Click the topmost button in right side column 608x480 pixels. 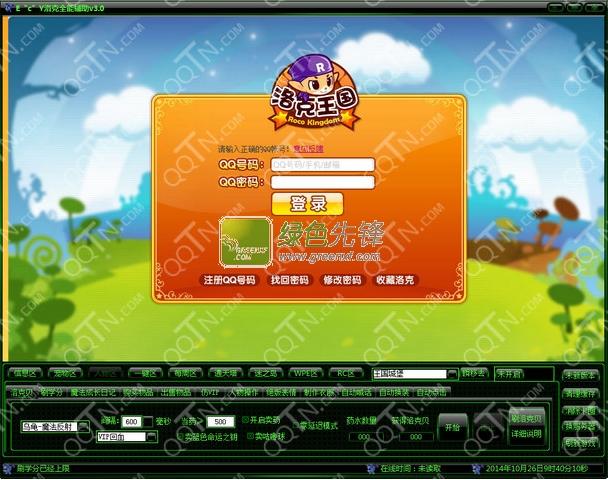coord(580,375)
